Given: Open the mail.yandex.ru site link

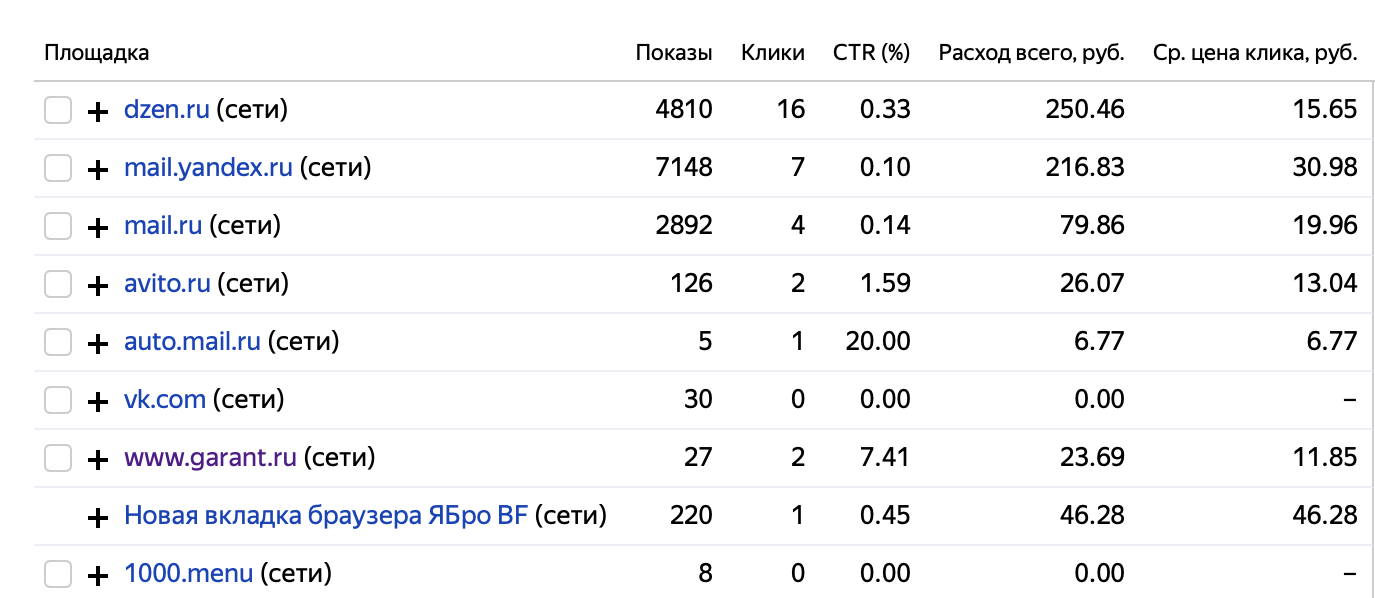Looking at the screenshot, I should 208,167.
